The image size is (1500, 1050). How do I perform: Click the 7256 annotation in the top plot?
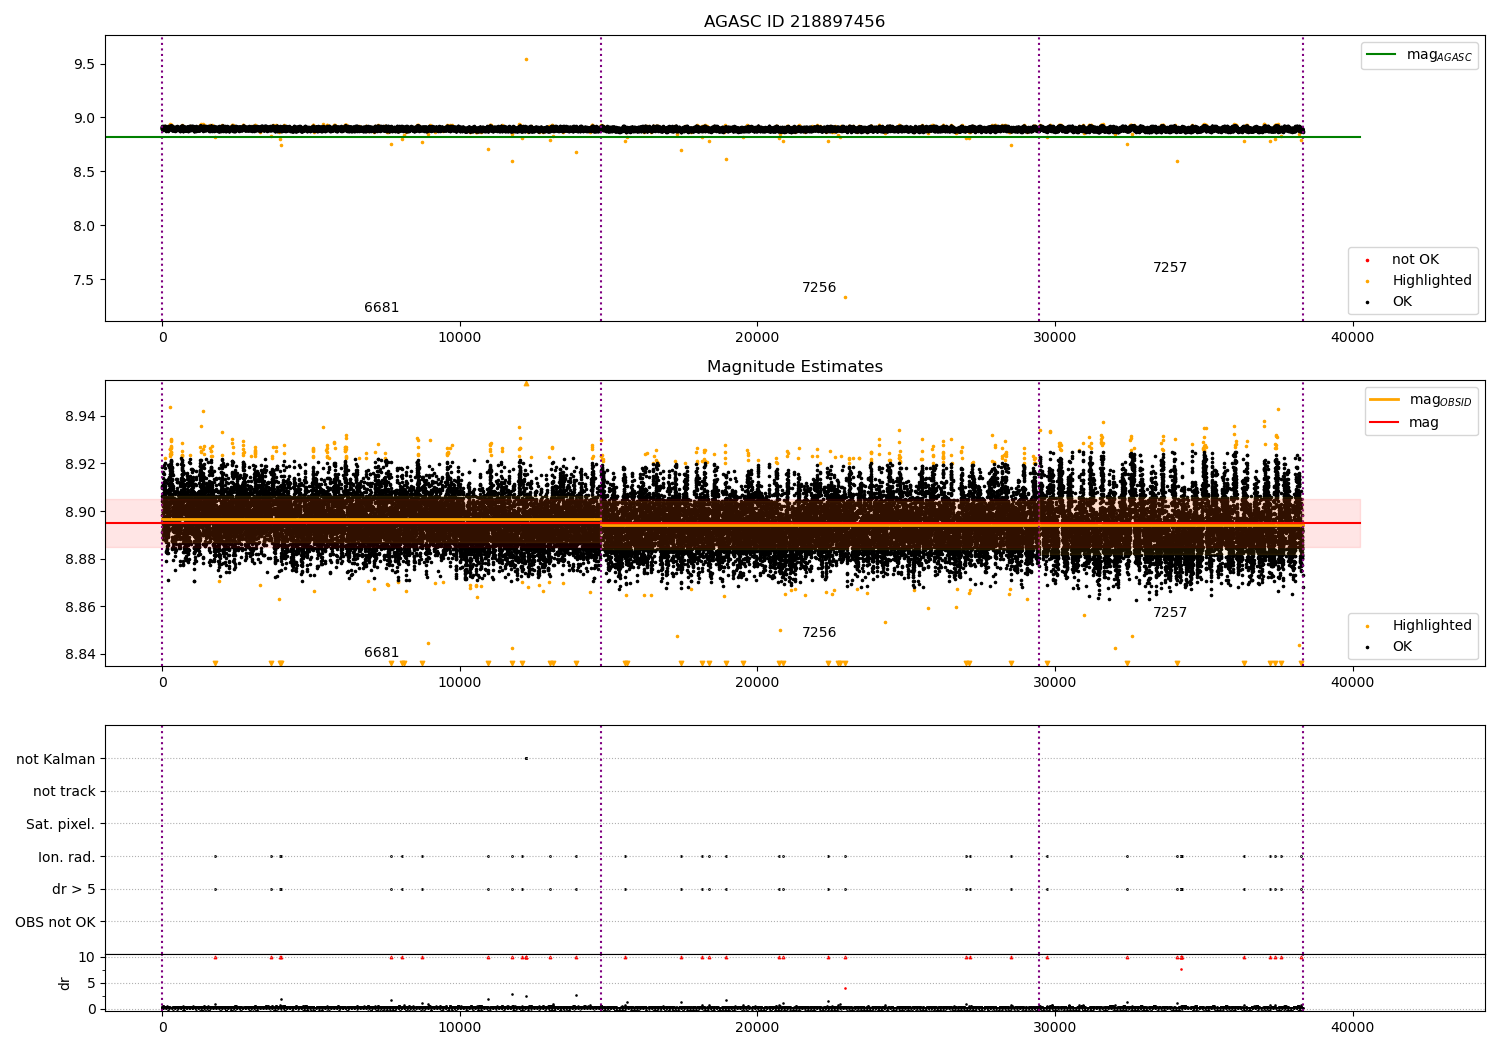coord(819,288)
